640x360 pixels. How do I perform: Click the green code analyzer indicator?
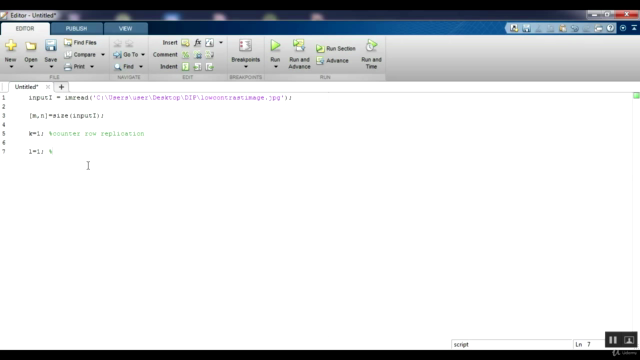click(x=636, y=96)
